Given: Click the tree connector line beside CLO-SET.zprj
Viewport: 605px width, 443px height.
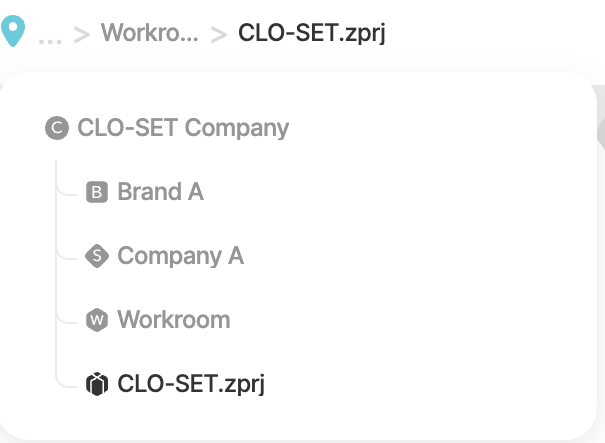Looking at the screenshot, I should pyautogui.click(x=66, y=380).
